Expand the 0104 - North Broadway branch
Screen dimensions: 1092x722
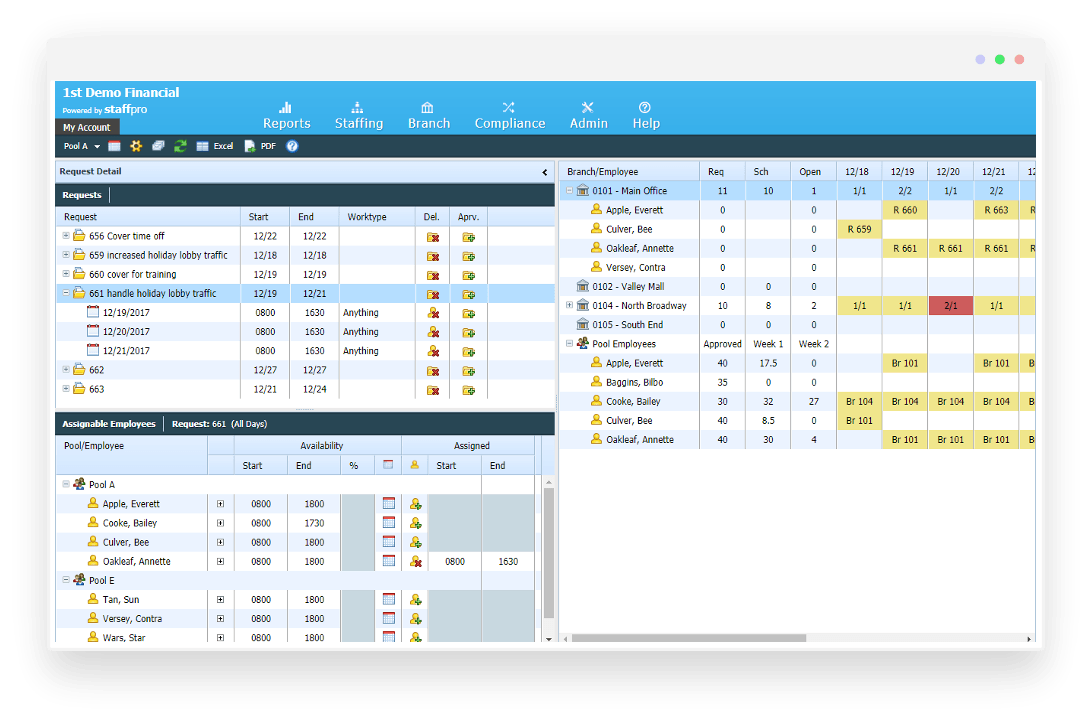pos(570,305)
